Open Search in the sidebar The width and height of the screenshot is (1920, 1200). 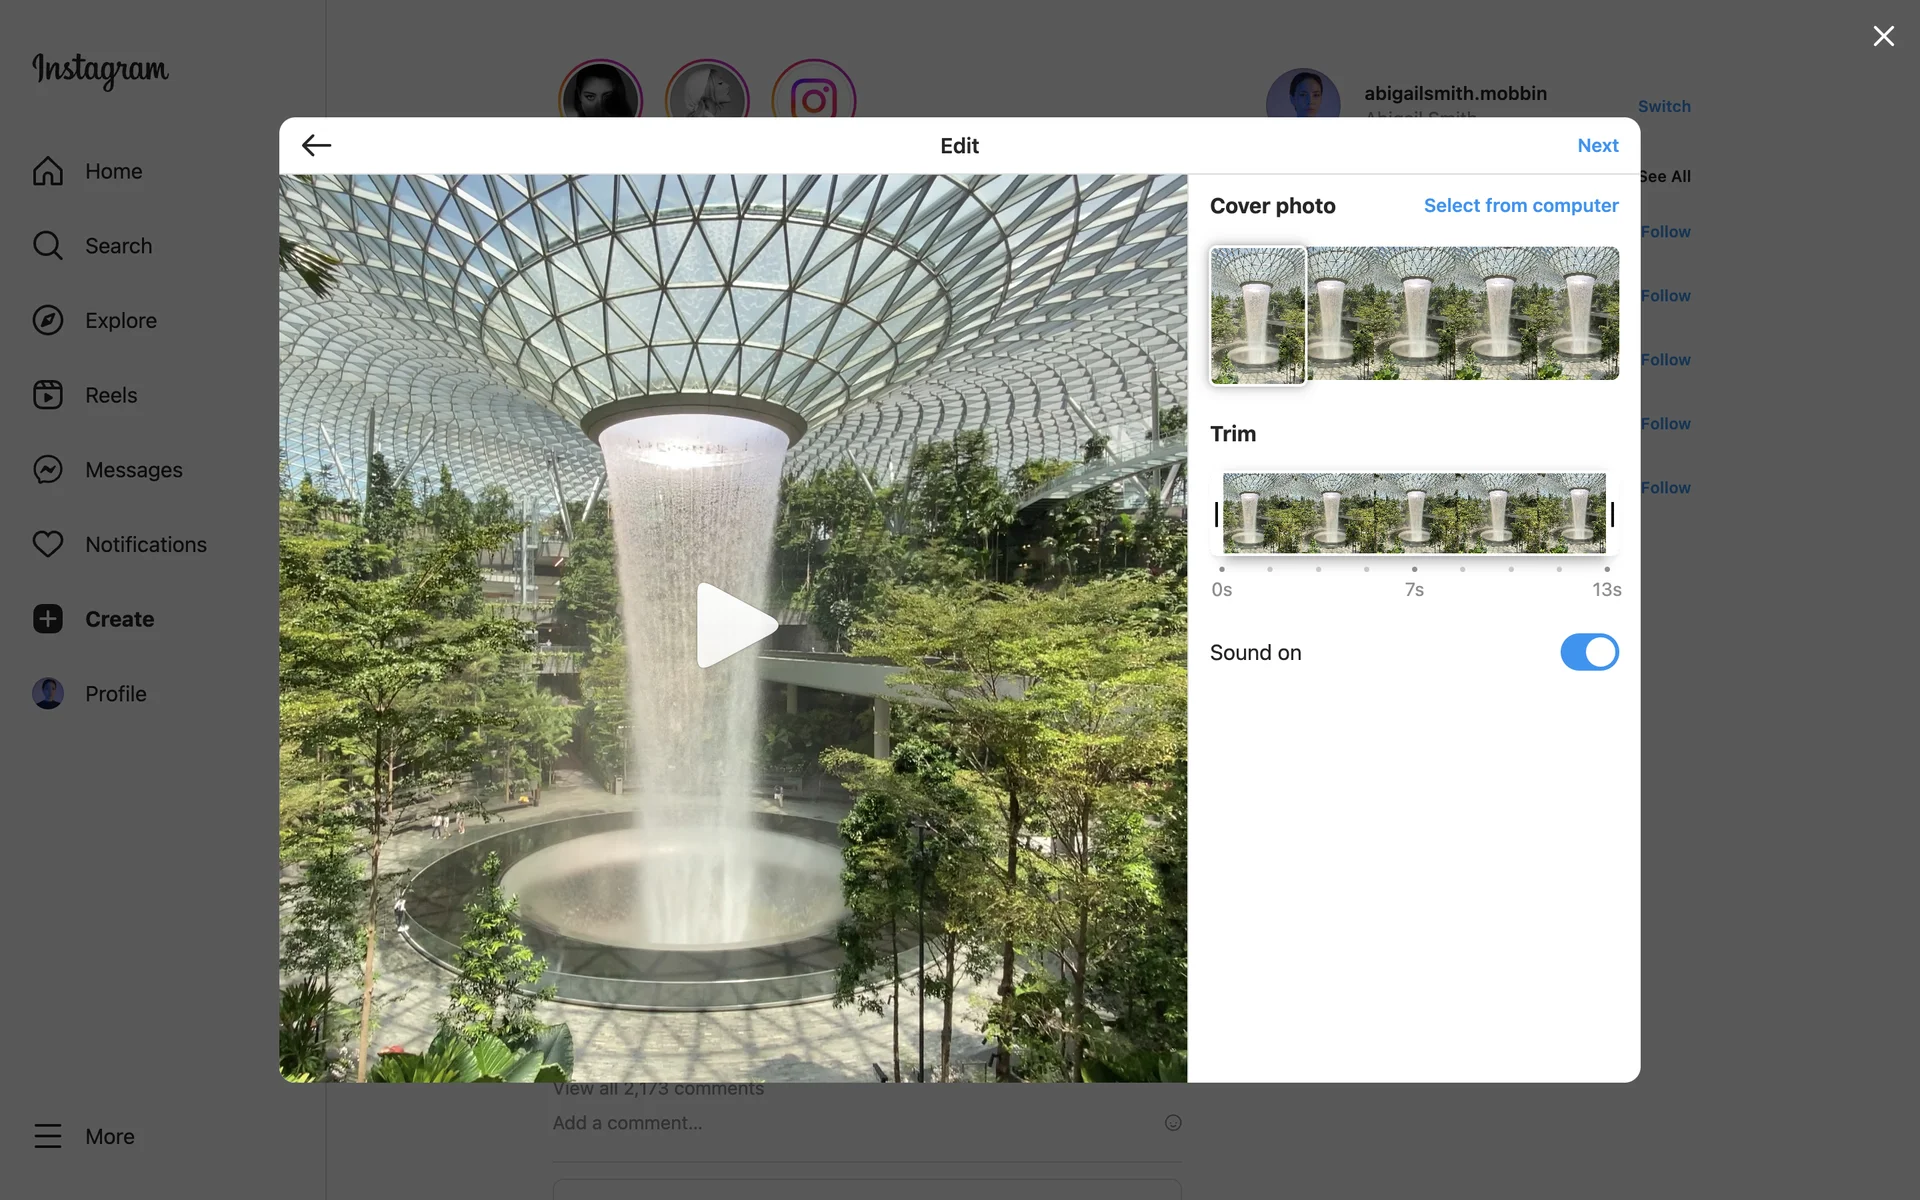(x=118, y=246)
